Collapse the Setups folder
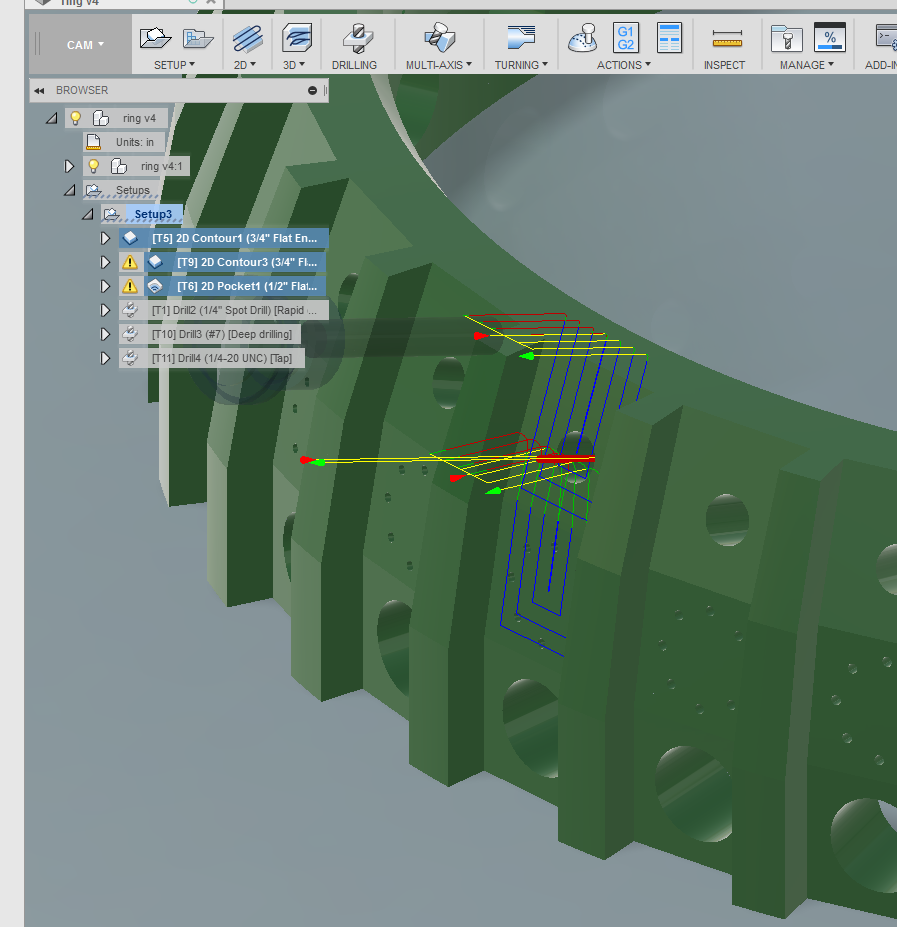Image resolution: width=897 pixels, height=927 pixels. (x=69, y=190)
